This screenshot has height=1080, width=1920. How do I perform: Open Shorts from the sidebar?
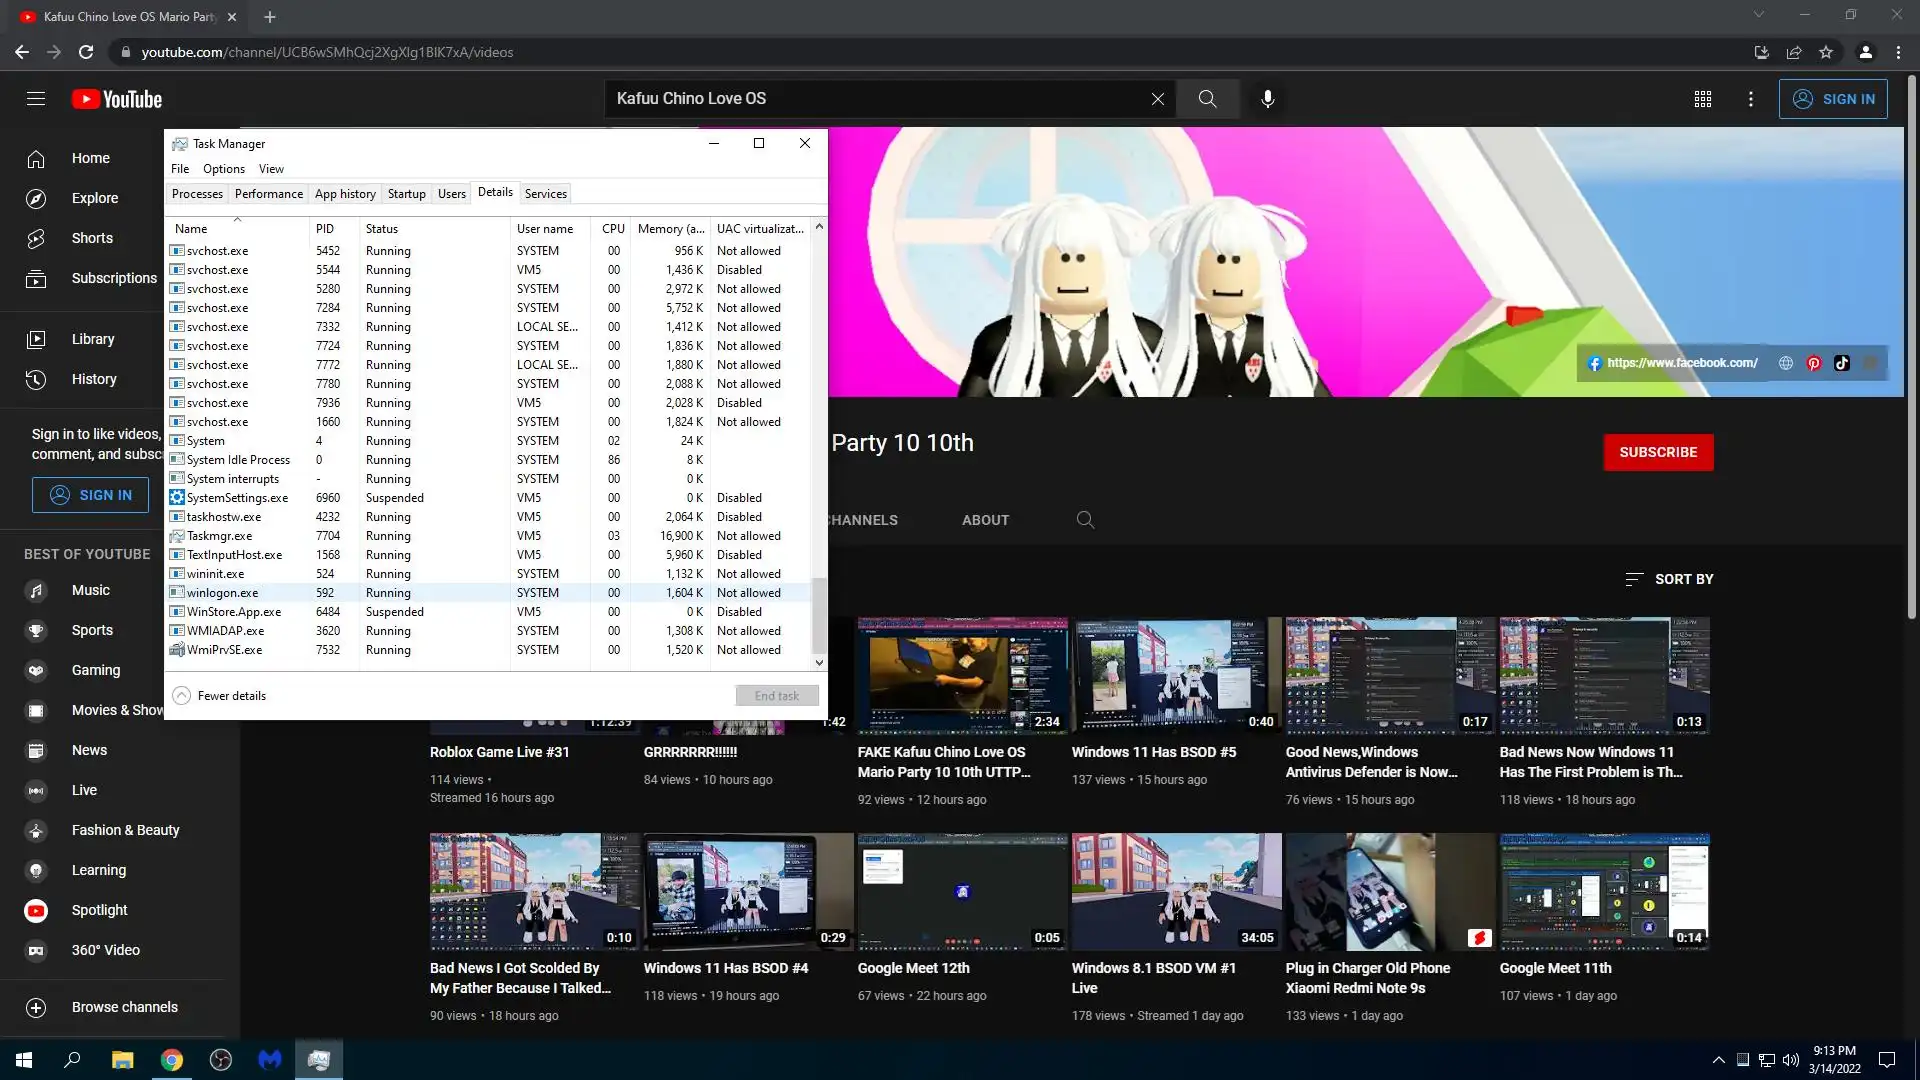click(91, 238)
